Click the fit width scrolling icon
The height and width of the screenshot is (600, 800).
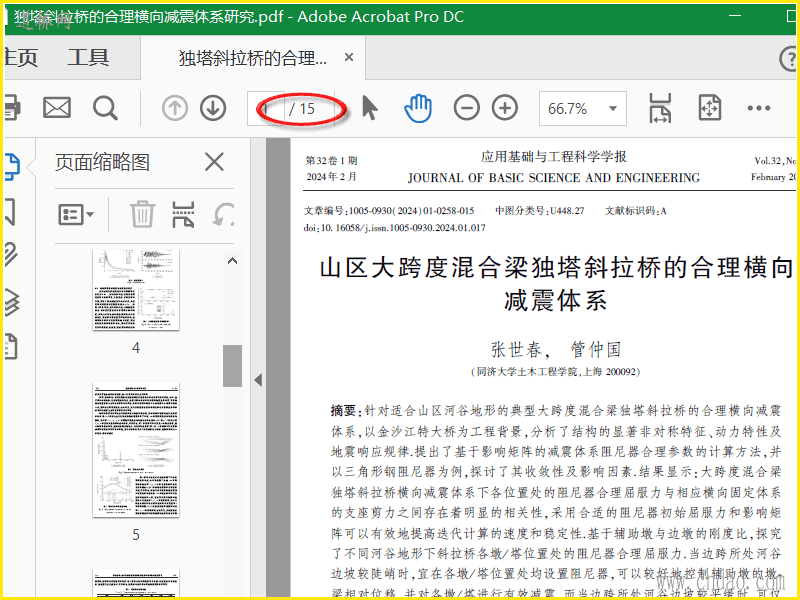(660, 108)
